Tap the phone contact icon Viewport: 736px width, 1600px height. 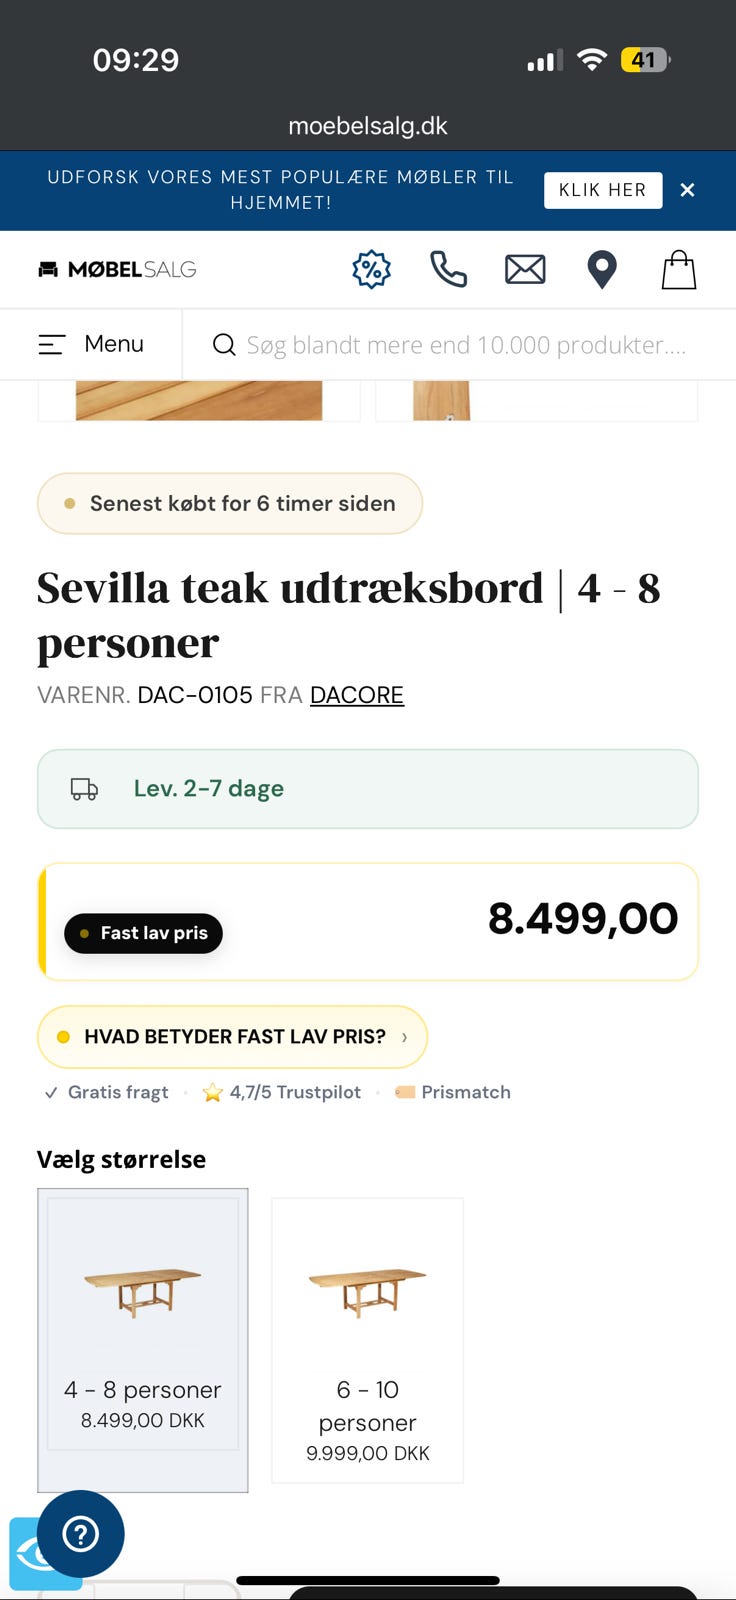448,269
